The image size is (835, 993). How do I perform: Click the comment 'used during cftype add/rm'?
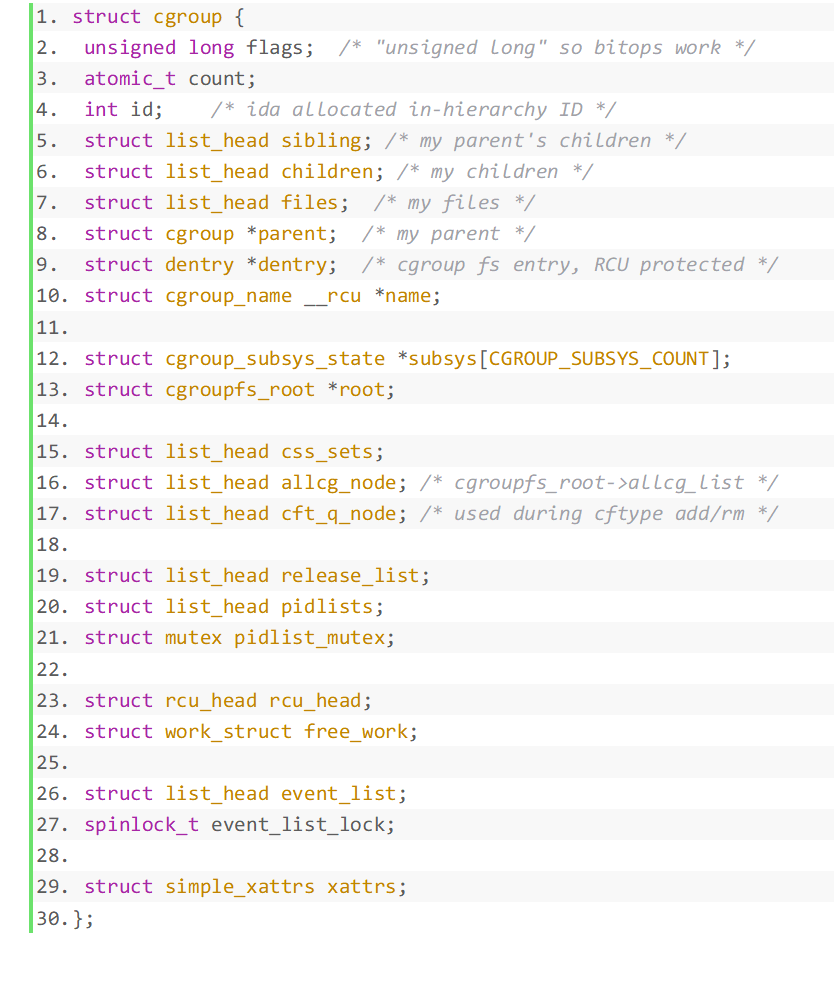point(599,514)
